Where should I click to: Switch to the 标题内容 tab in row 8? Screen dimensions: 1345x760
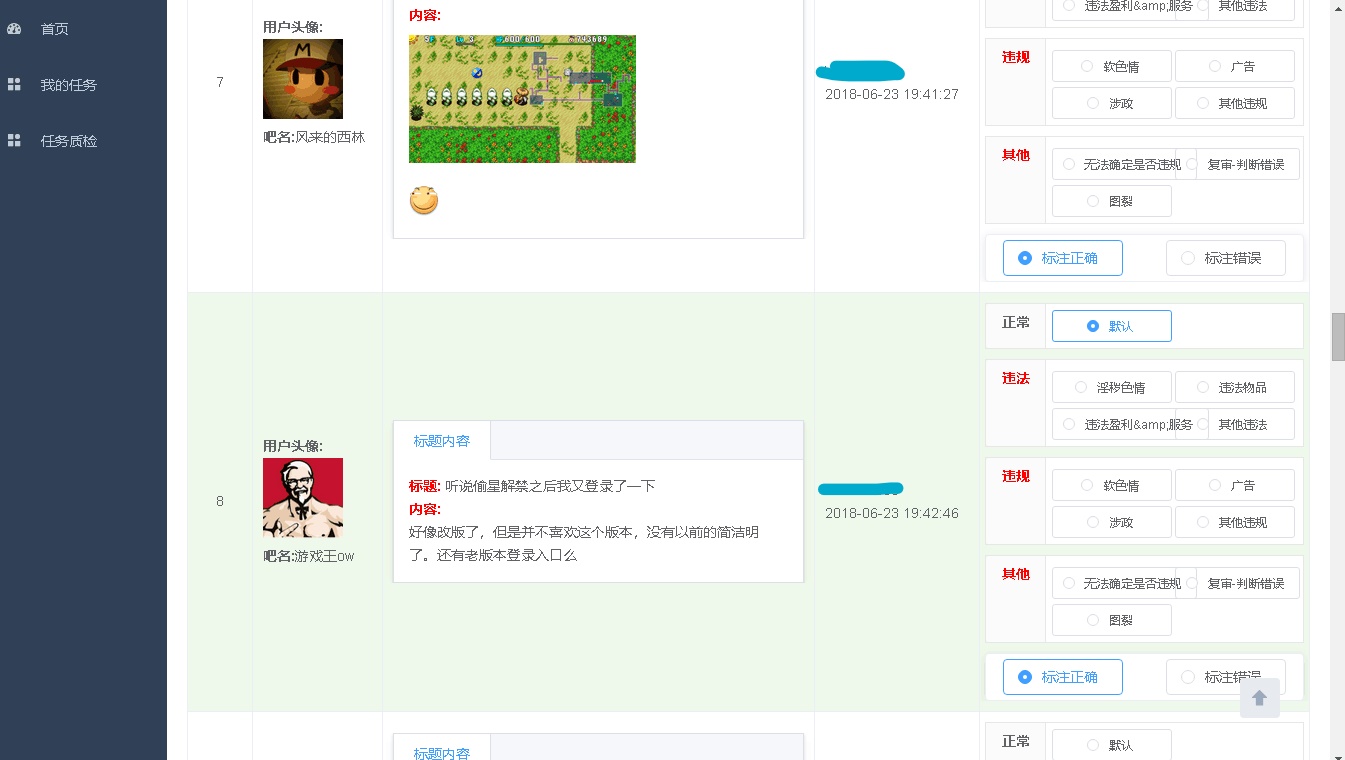[x=441, y=440]
